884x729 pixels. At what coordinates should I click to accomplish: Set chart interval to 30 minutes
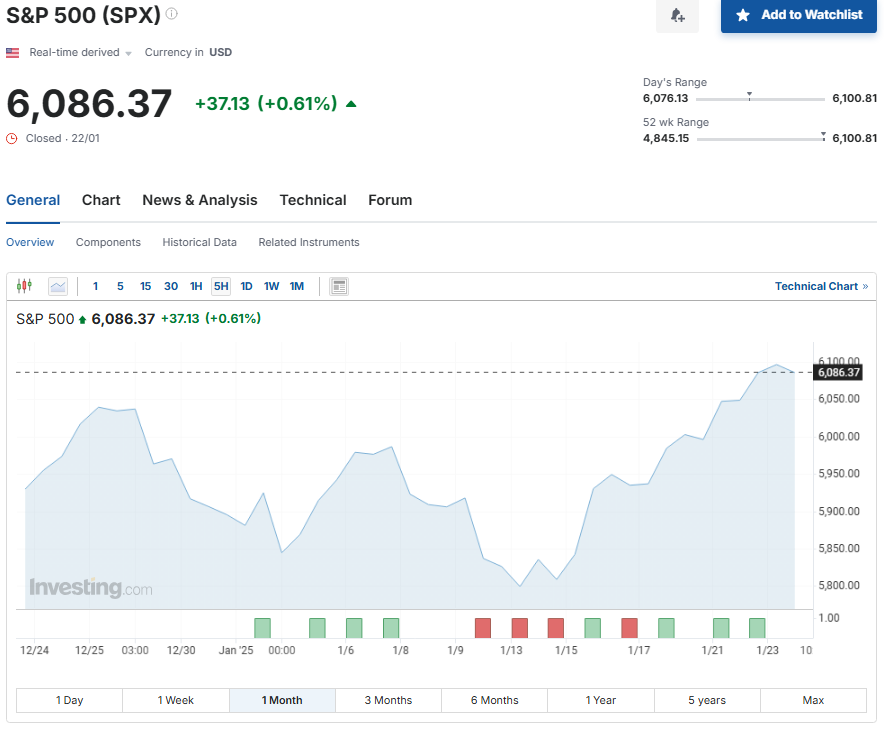pyautogui.click(x=171, y=286)
